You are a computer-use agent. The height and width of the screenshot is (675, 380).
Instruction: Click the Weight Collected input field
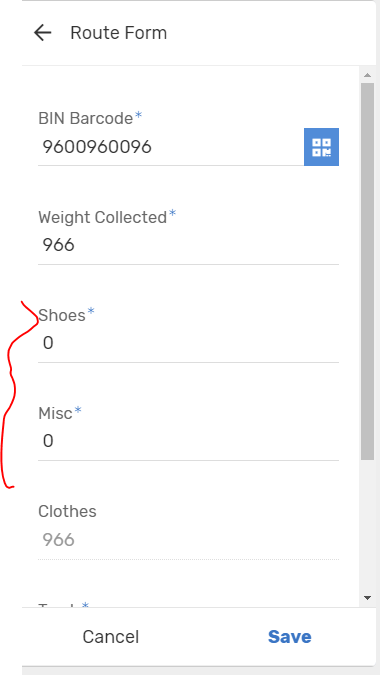188,245
